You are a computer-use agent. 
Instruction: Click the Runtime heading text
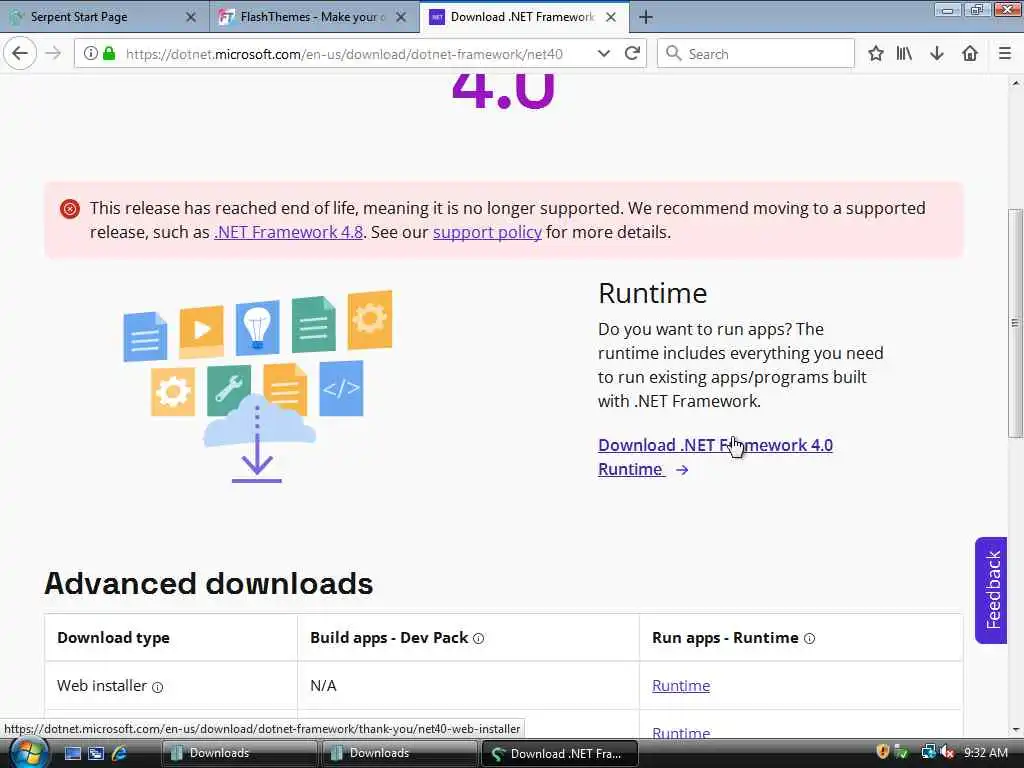(652, 293)
